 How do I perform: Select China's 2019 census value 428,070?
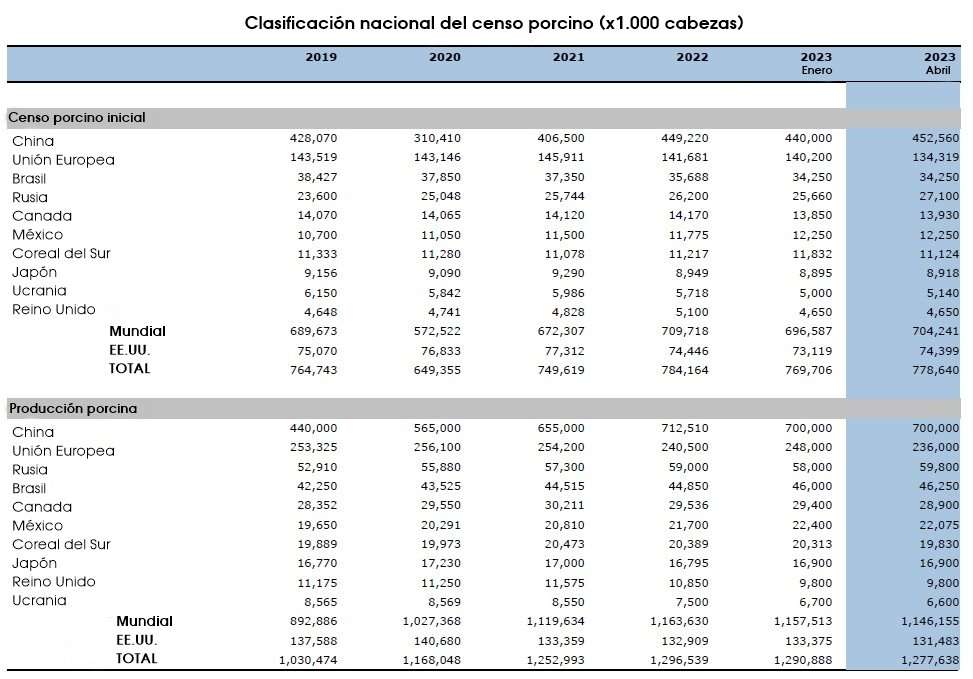[x=313, y=138]
